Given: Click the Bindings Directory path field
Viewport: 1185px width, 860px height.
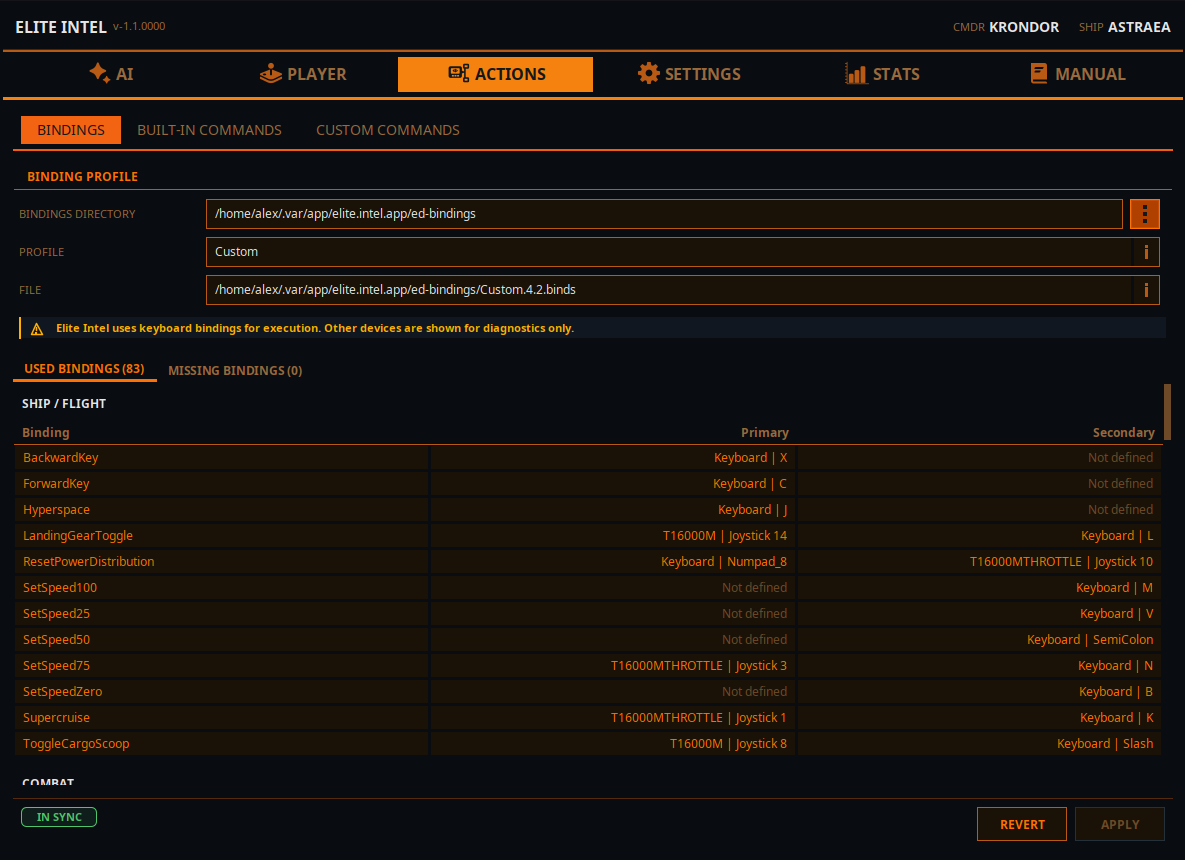Looking at the screenshot, I should pyautogui.click(x=664, y=214).
